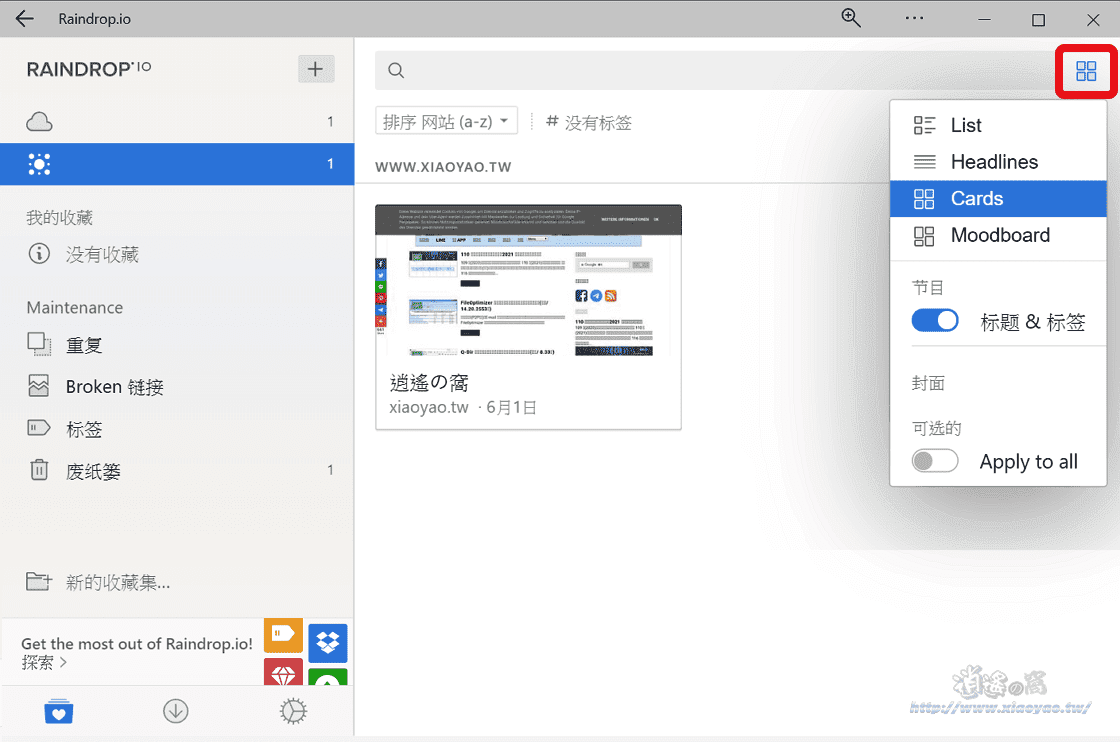Click the title bar zoom icon
1120x742 pixels.
850,18
